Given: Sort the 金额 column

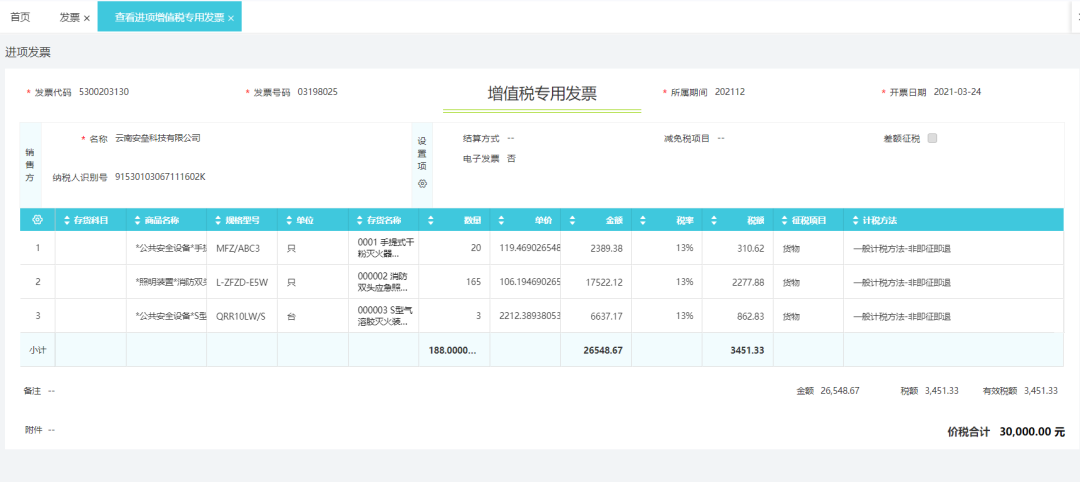Looking at the screenshot, I should click(x=572, y=220).
